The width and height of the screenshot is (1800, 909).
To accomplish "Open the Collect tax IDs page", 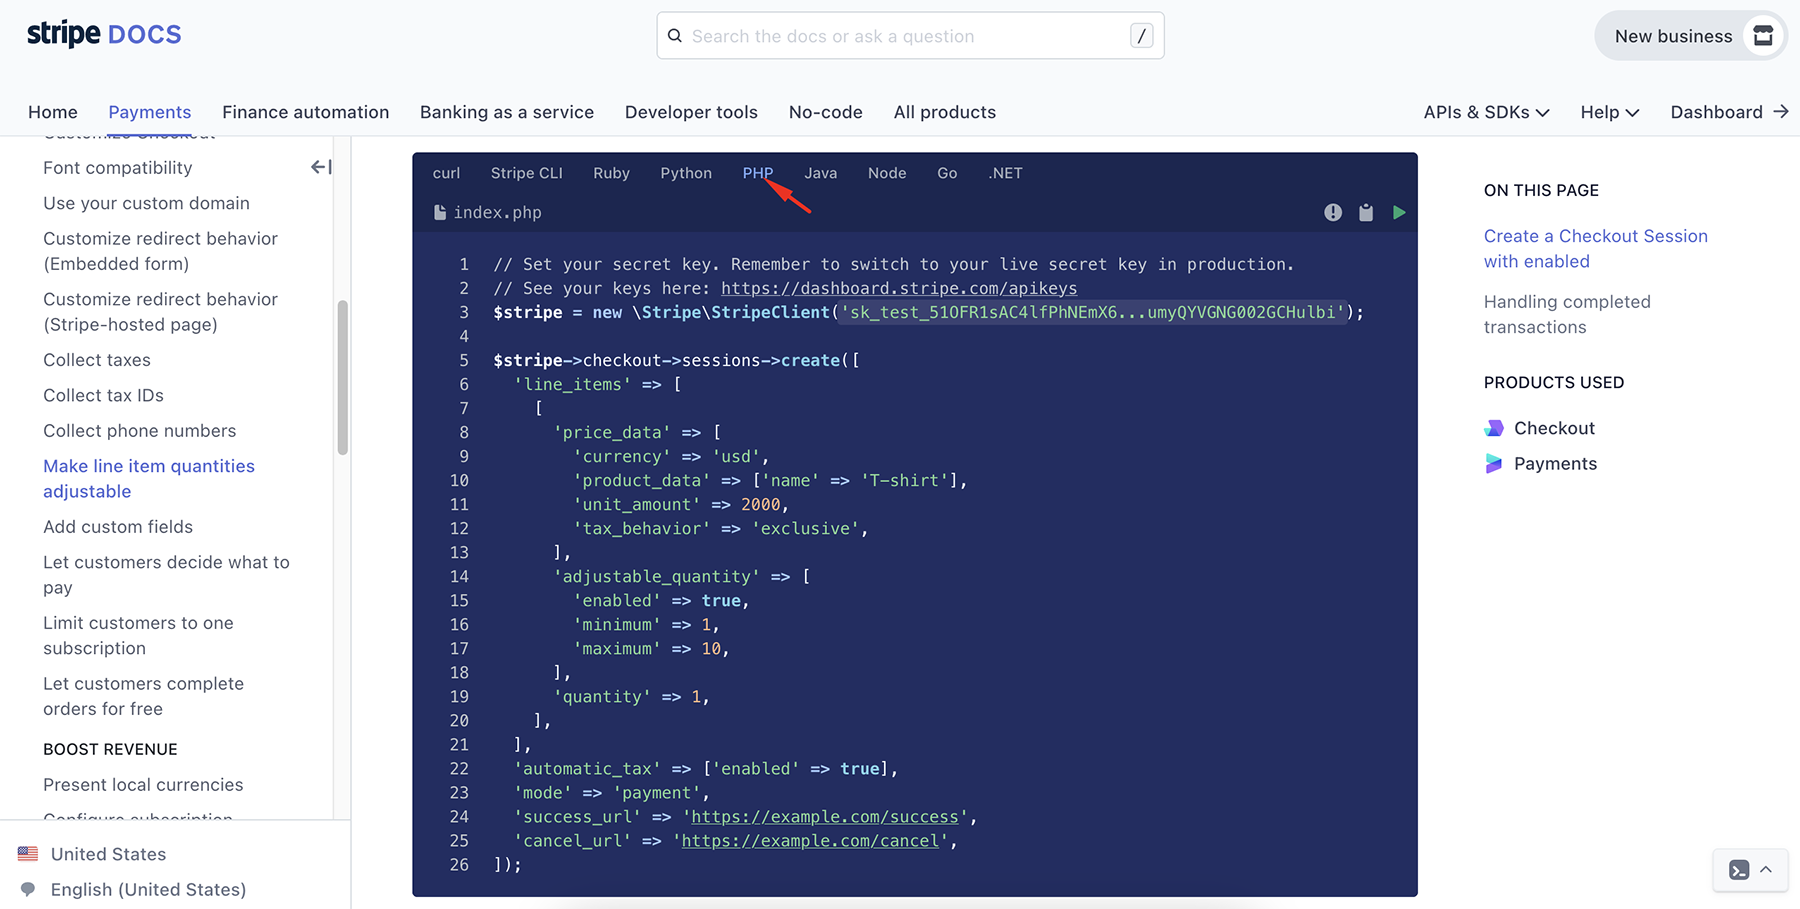I will tap(104, 395).
